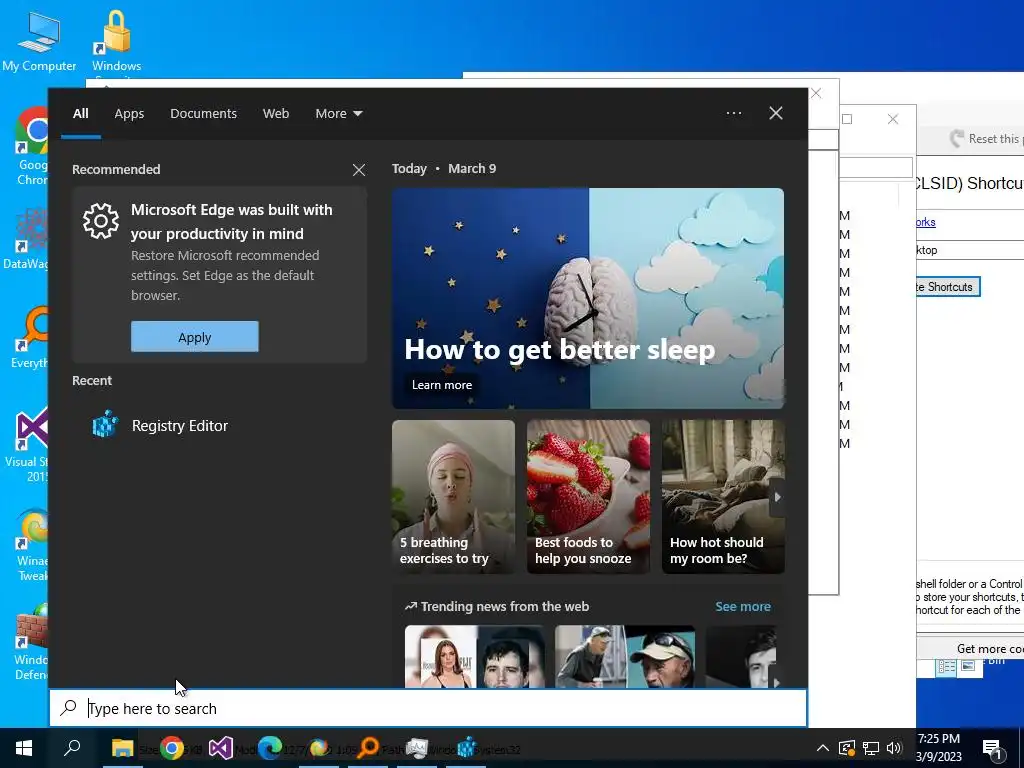This screenshot has width=1024, height=768.
Task: Click Learn more on sleep article
Action: 441,385
